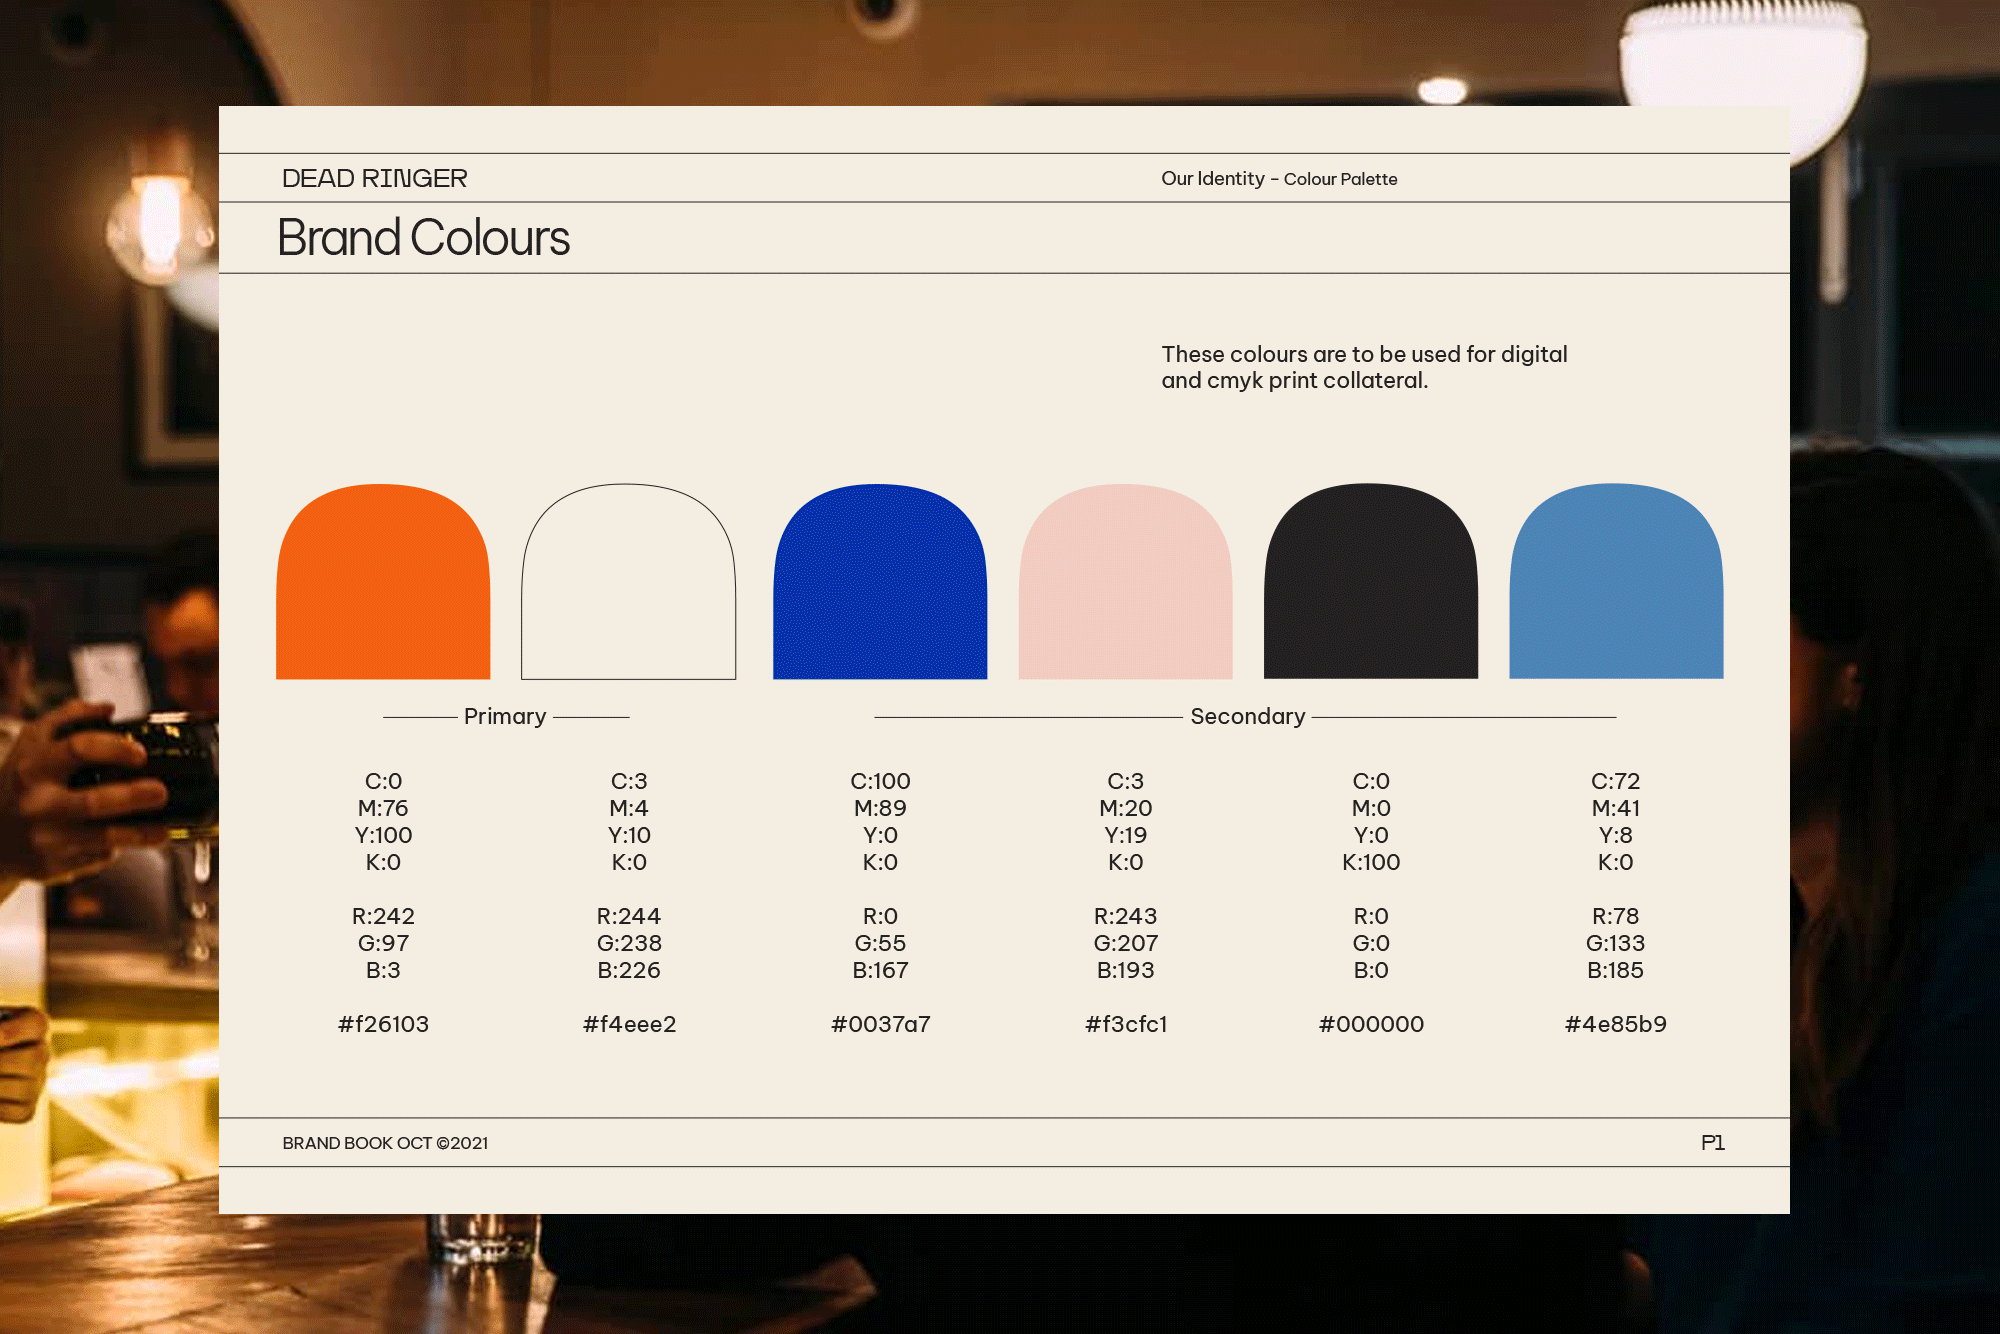Image resolution: width=2000 pixels, height=1334 pixels.
Task: Click the R:244 value
Action: (629, 916)
